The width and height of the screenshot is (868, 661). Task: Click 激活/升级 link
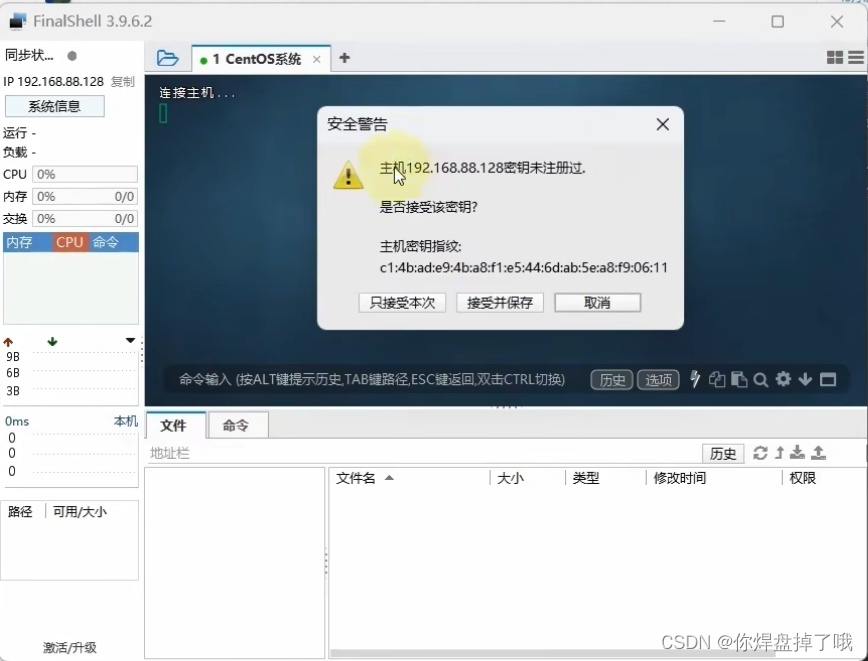coord(70,647)
